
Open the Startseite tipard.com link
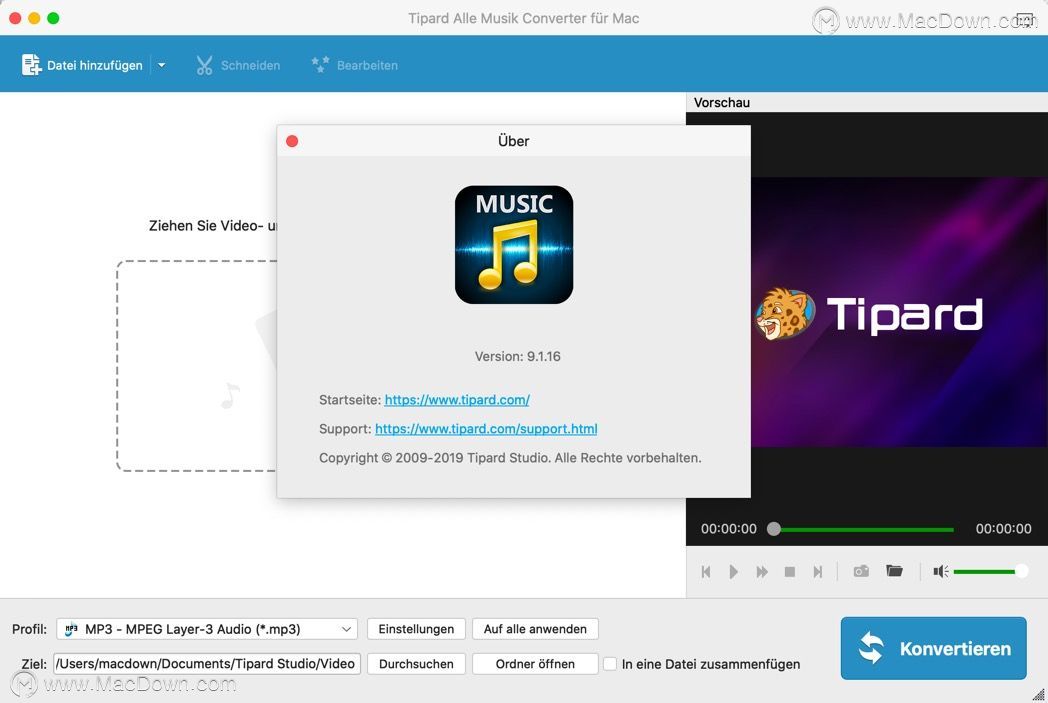(457, 400)
